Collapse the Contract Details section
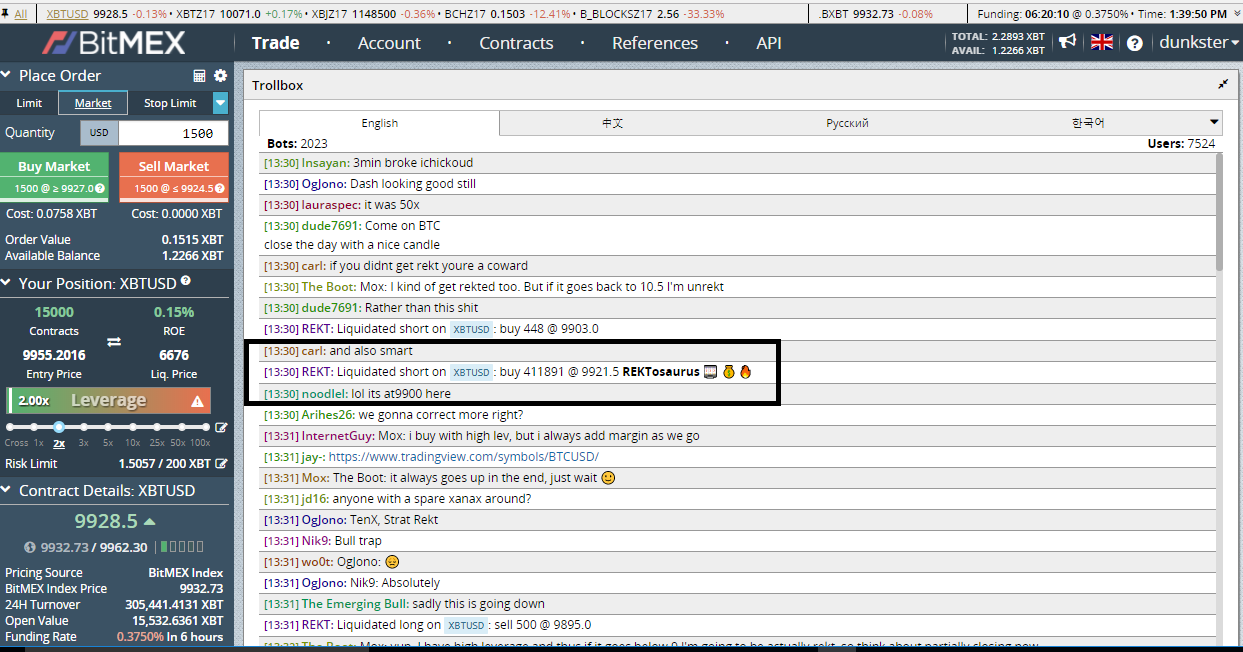Screen dimensions: 1243x652 click(x=7, y=490)
